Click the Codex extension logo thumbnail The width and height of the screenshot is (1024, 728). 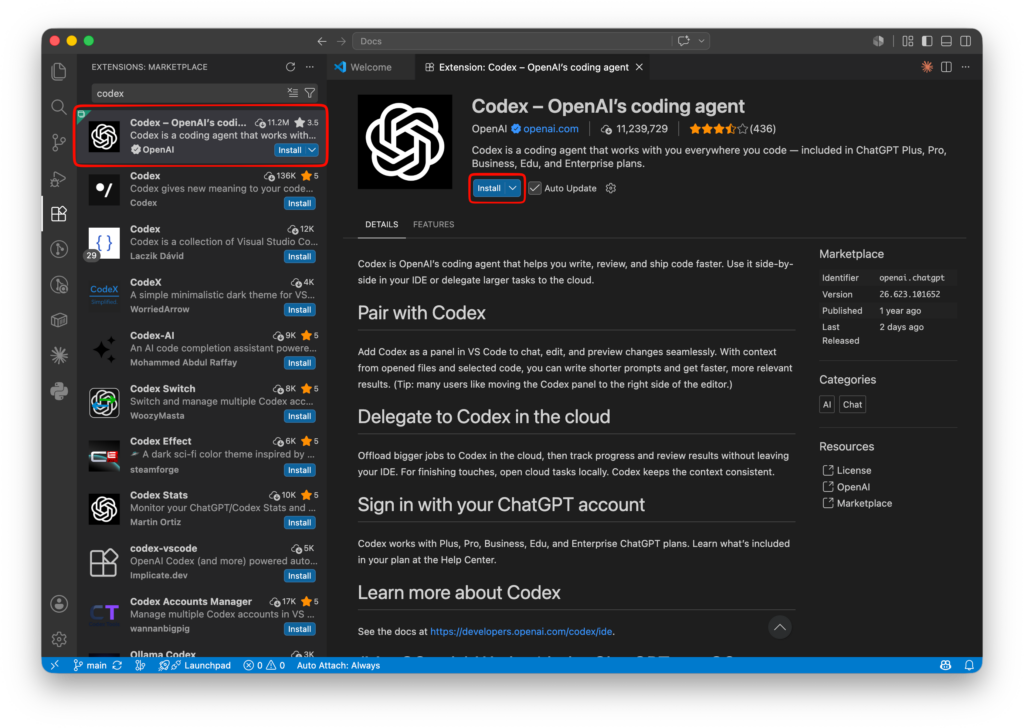coord(405,142)
